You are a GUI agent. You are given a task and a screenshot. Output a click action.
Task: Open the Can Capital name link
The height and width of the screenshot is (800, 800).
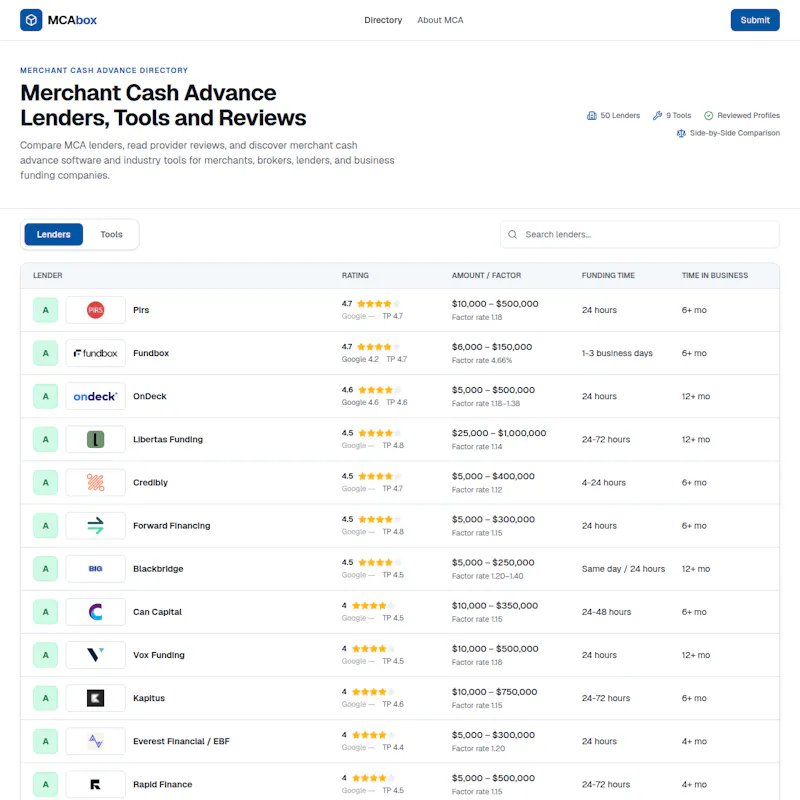157,612
